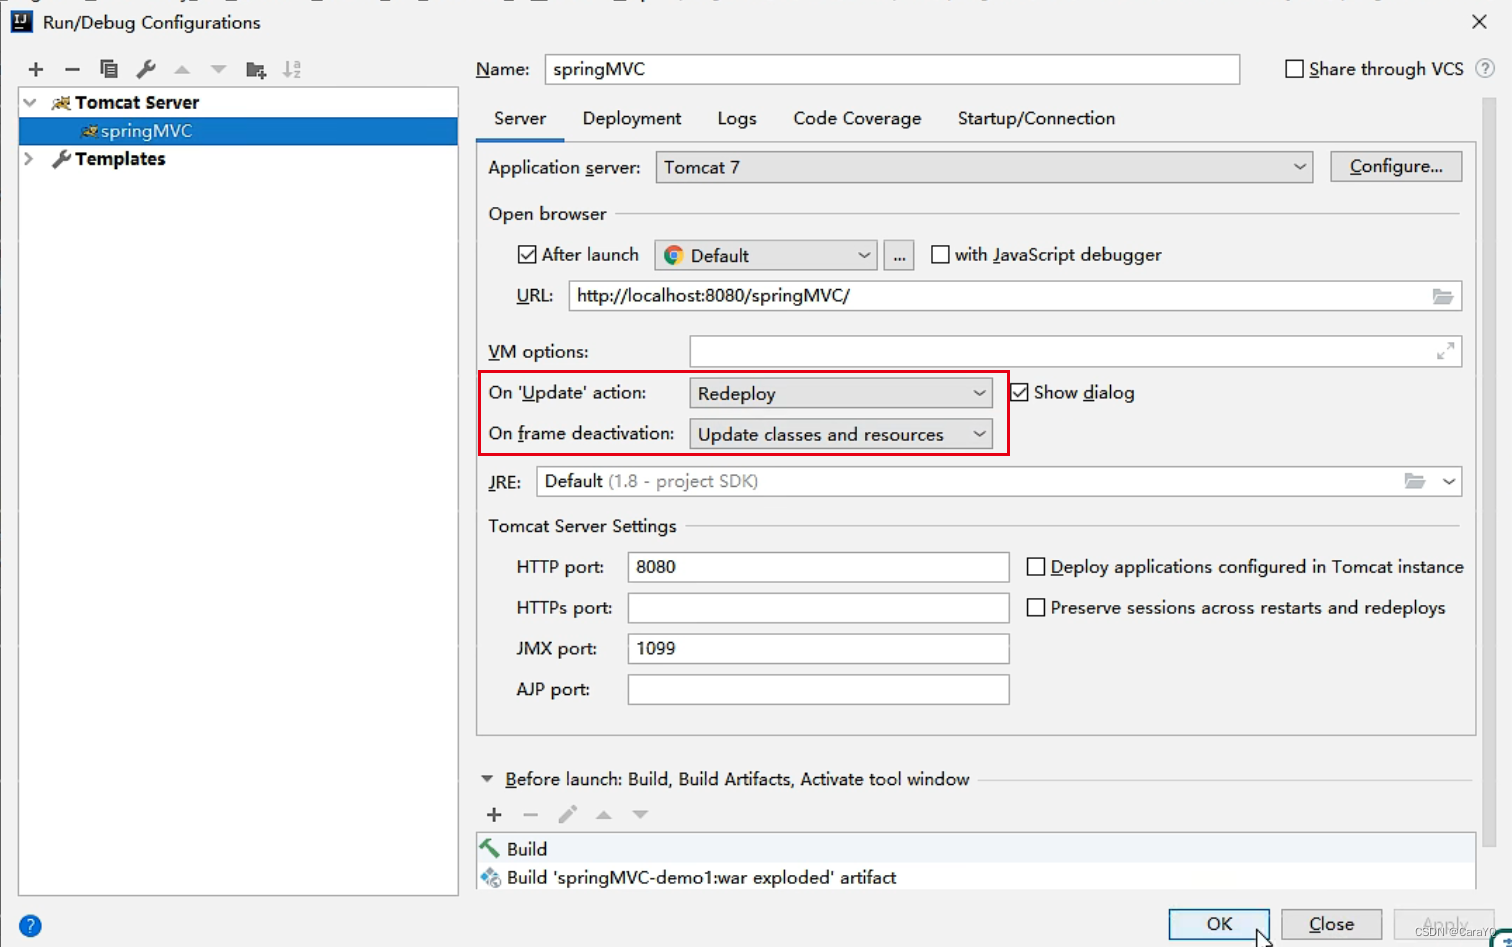Remove the selected configuration
The width and height of the screenshot is (1512, 947).
(x=72, y=69)
